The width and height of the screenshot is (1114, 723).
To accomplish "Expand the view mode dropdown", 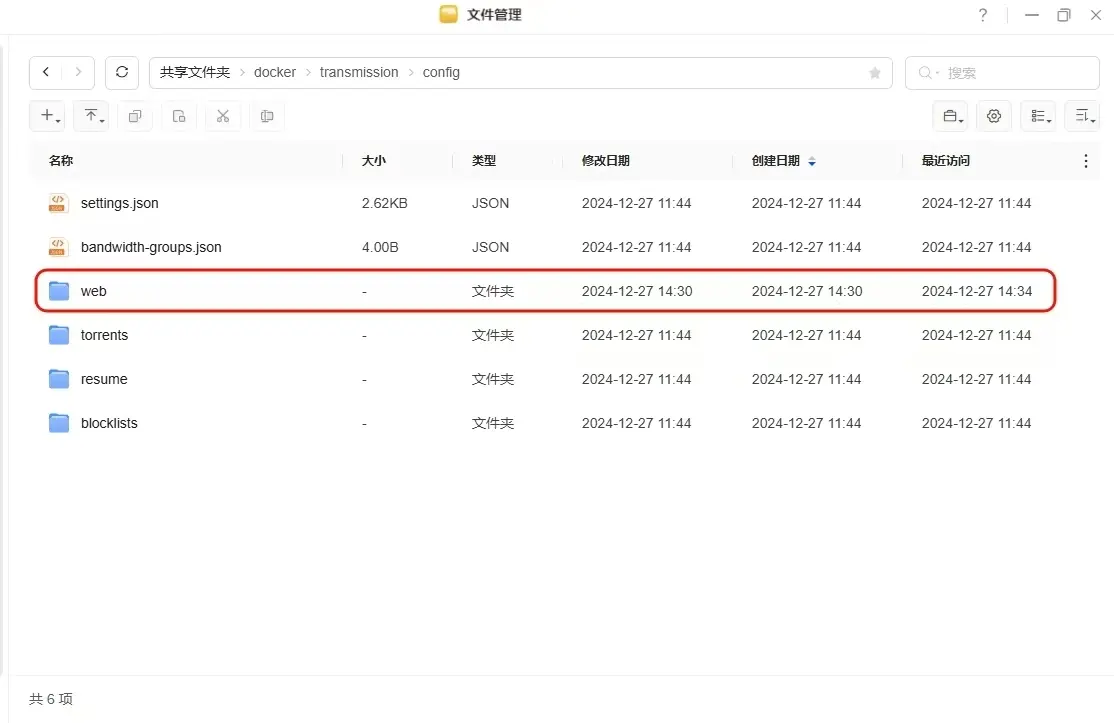I will click(x=1038, y=117).
